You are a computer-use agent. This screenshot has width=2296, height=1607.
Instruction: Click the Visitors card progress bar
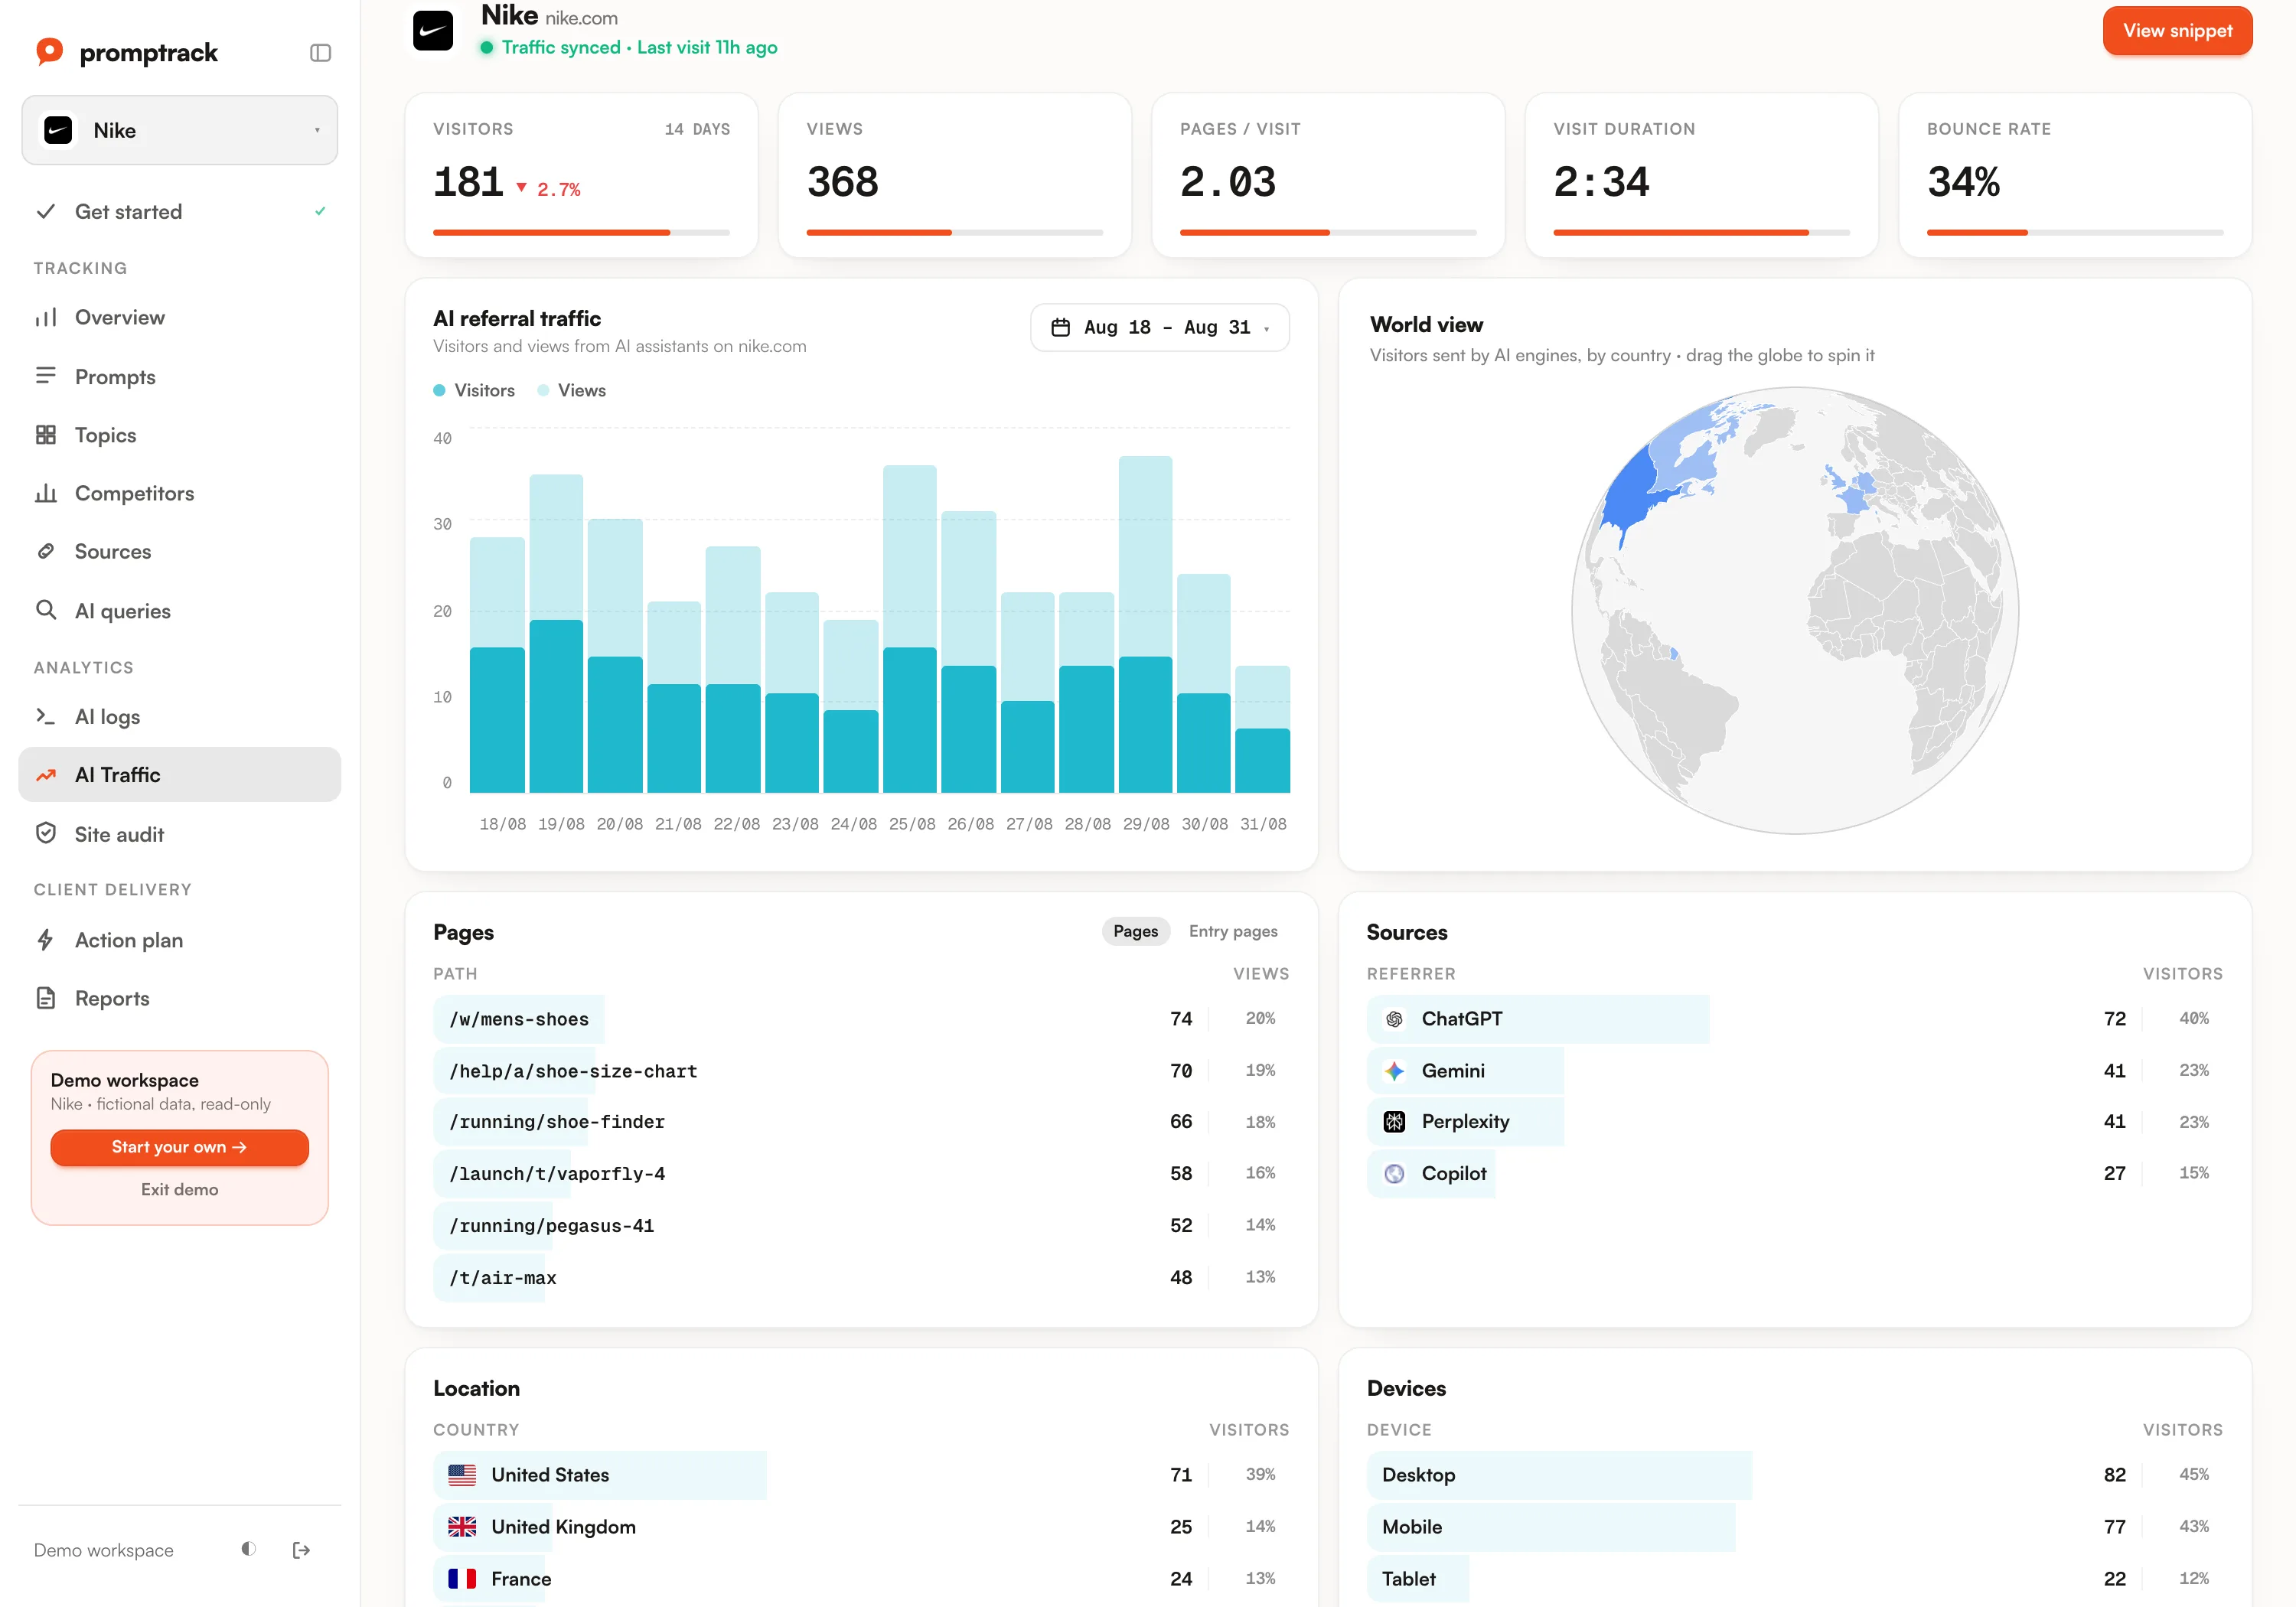point(581,233)
